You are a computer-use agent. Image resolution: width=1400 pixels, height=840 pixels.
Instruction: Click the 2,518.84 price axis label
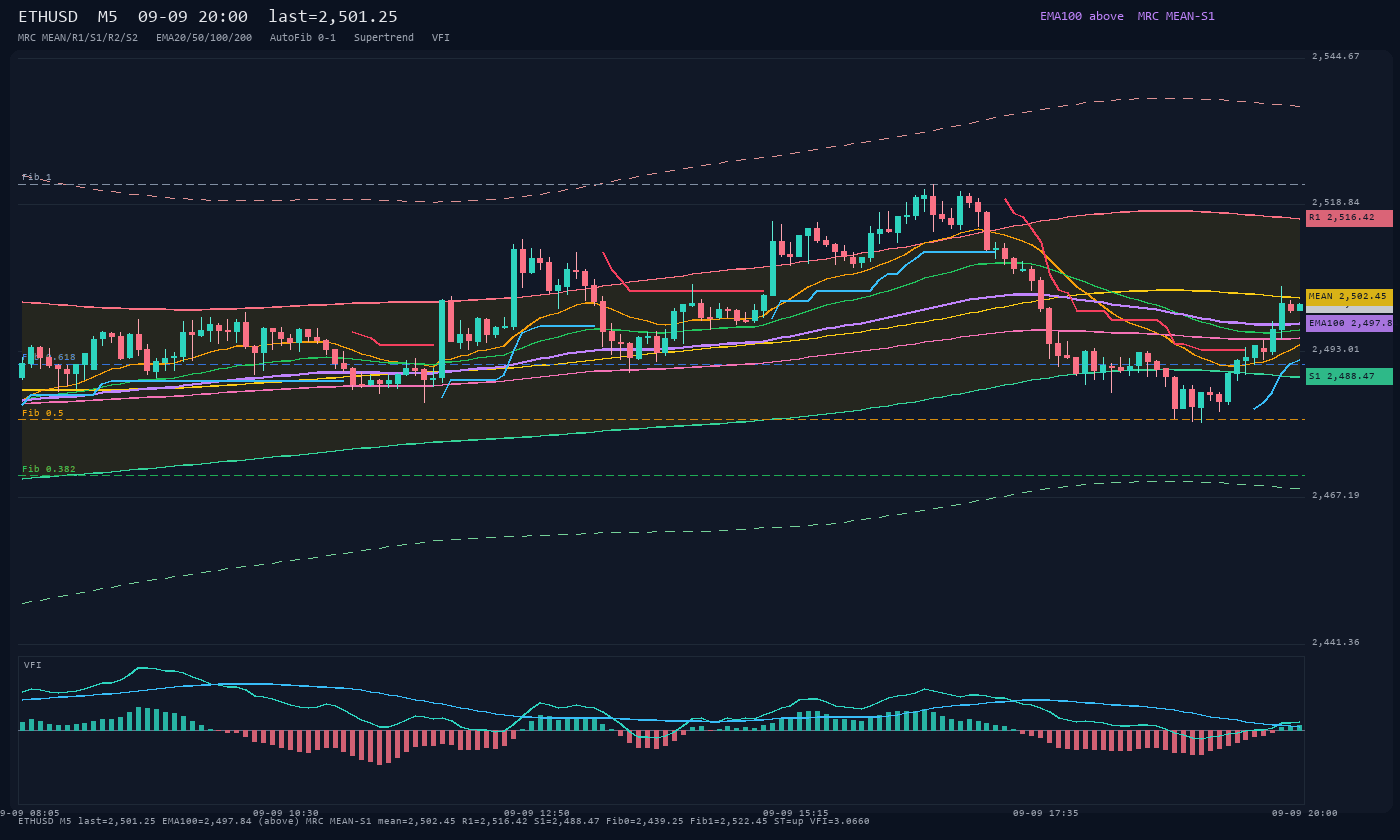[x=1336, y=203]
